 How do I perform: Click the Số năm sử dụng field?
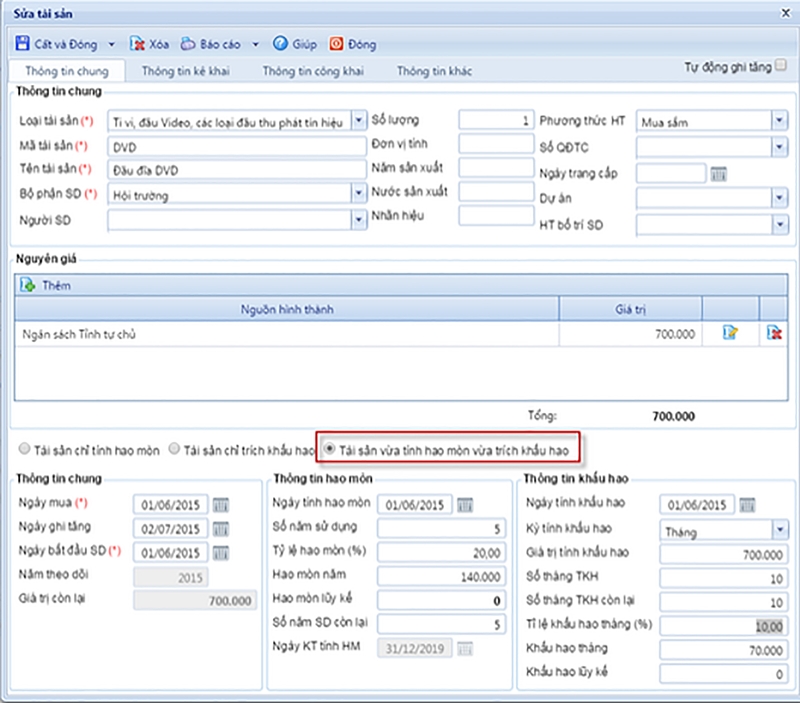[441, 529]
